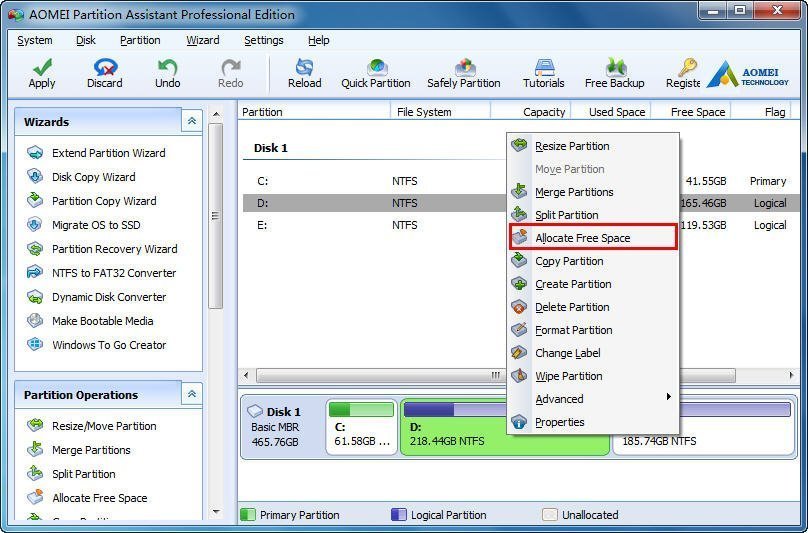Screen dimensions: 808x533
Task: Select Delete Partition in context menu
Action: [593, 307]
